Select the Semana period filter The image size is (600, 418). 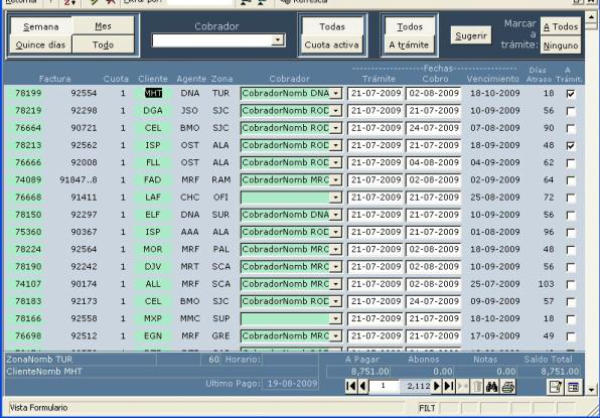point(41,27)
